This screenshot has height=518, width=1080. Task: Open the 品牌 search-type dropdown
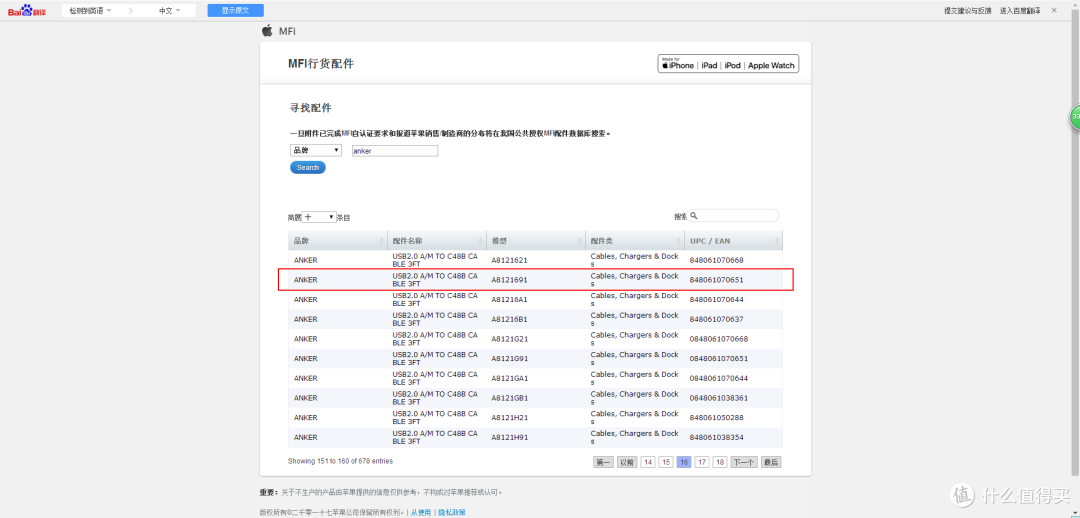point(315,150)
